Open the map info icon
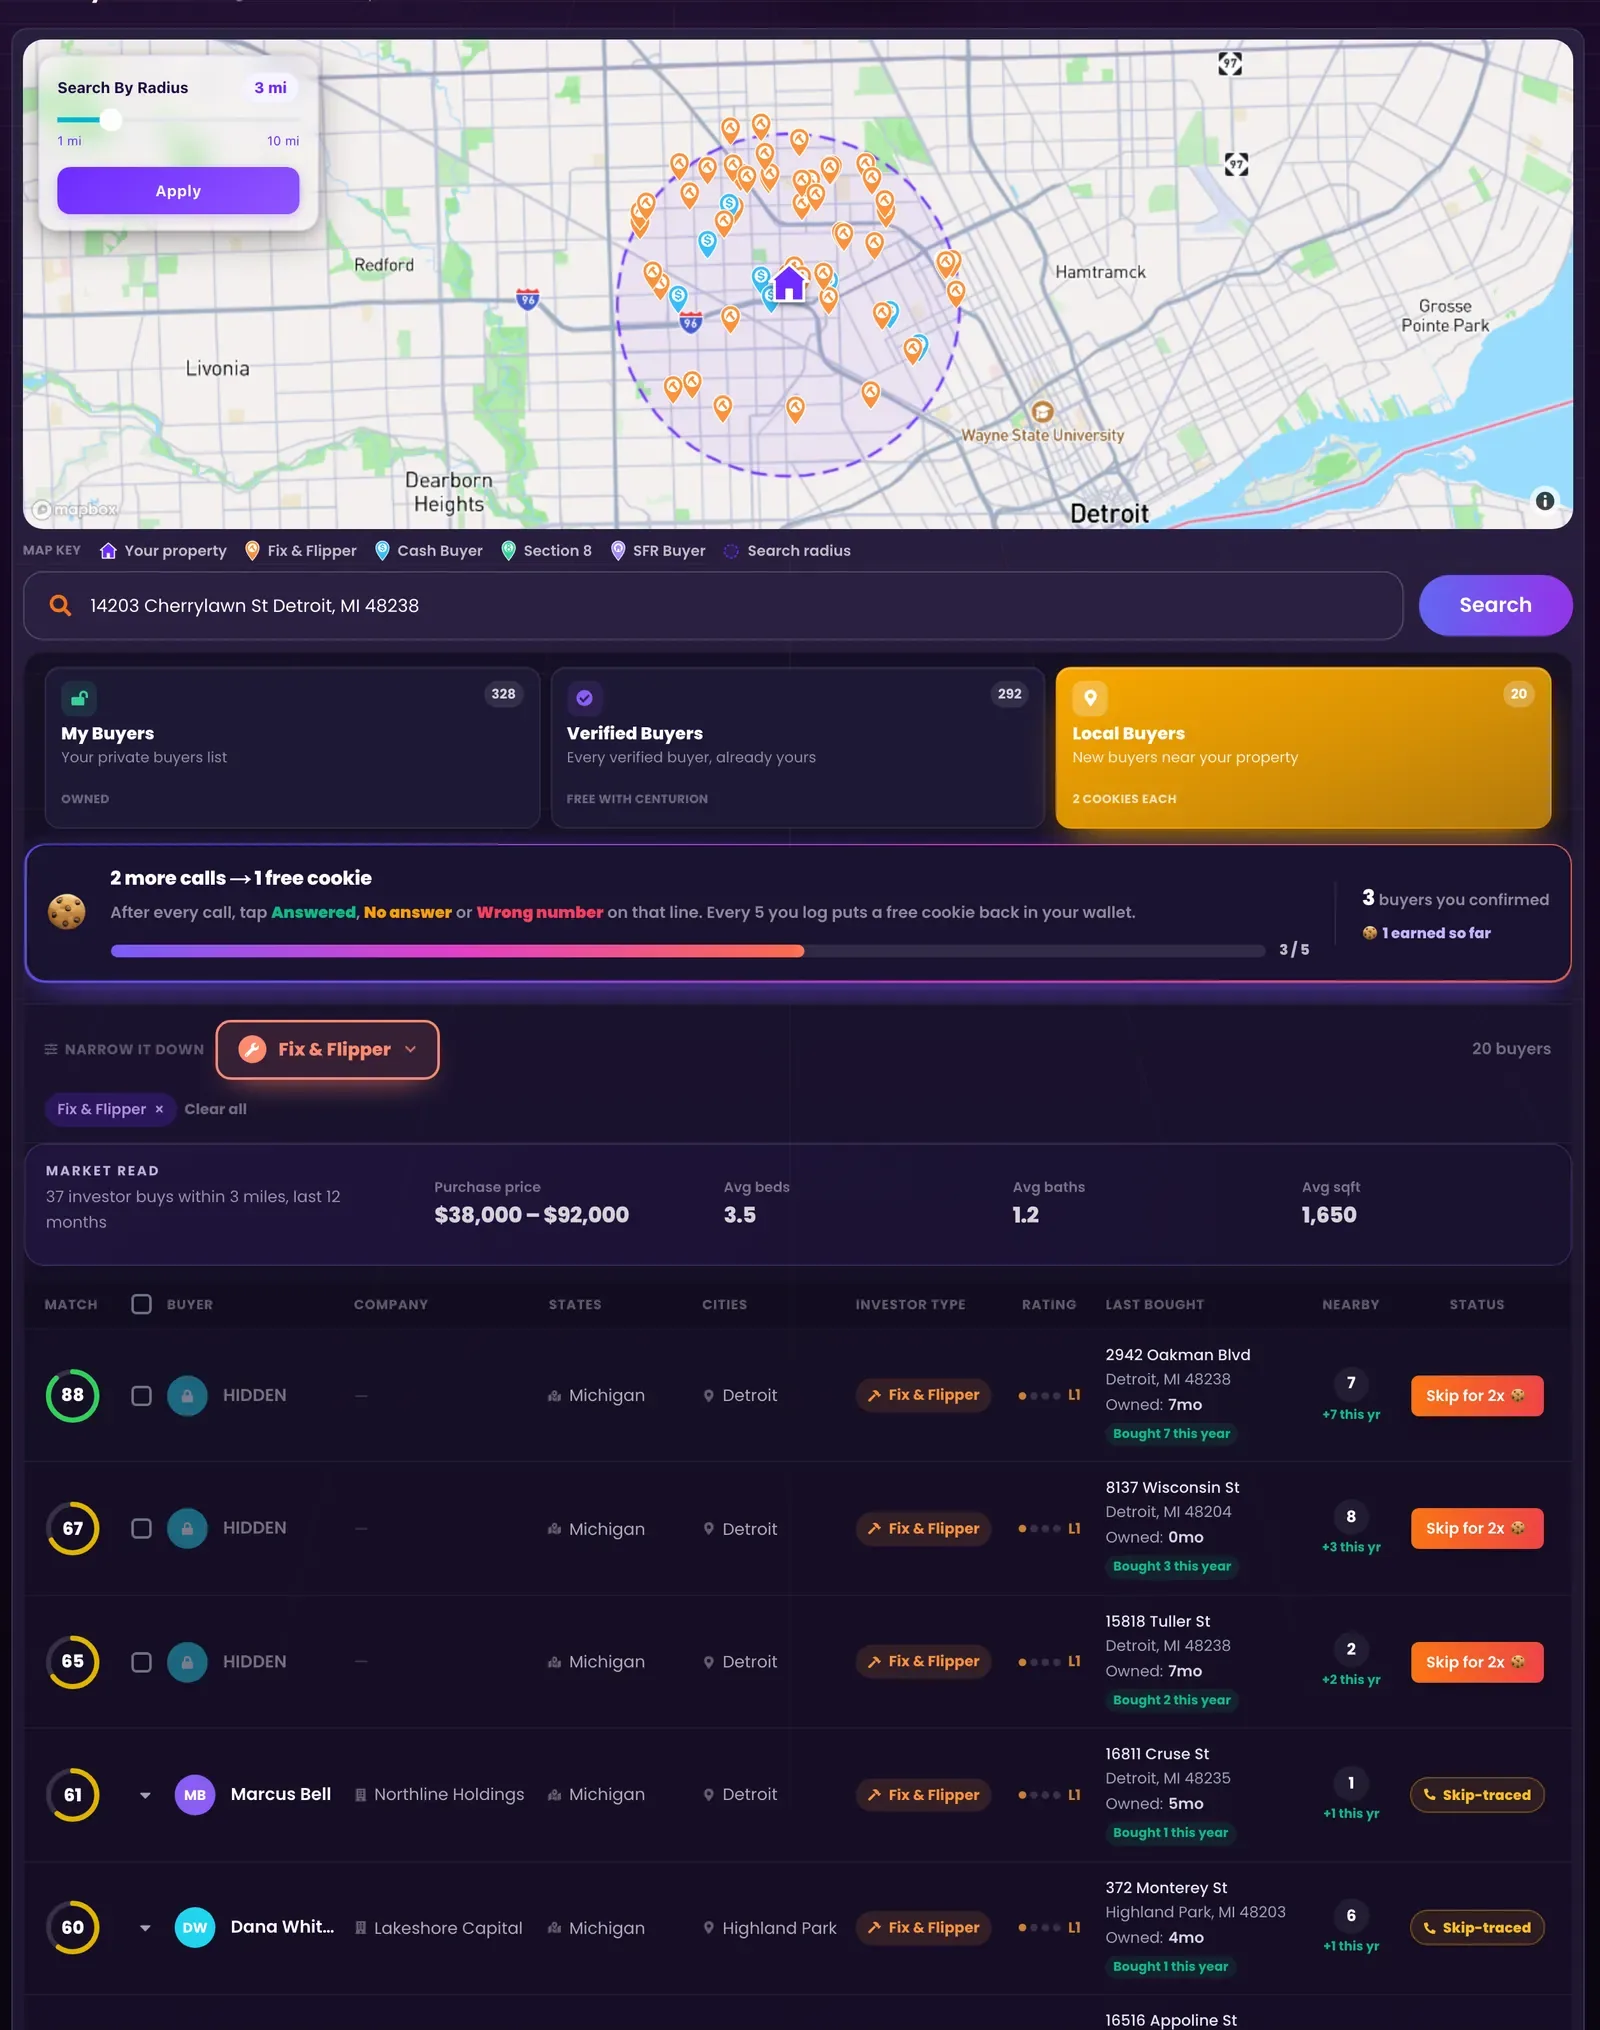The width and height of the screenshot is (1600, 2030). (x=1545, y=500)
